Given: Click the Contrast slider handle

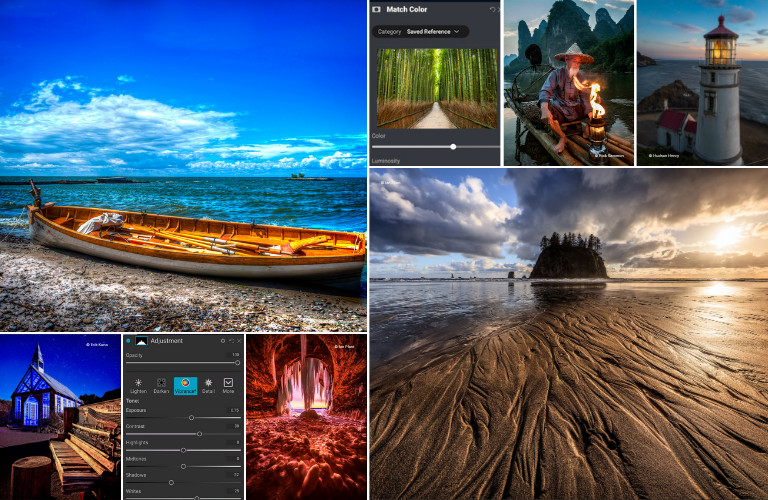Looking at the screenshot, I should coord(199,434).
